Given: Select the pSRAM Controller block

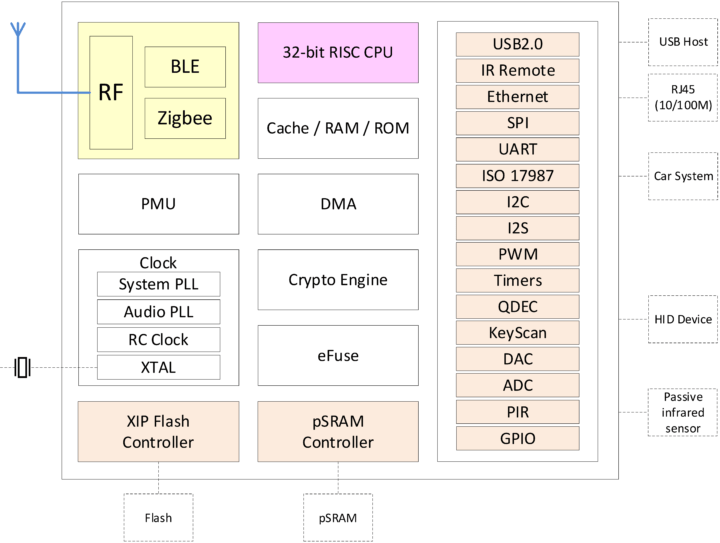Looking at the screenshot, I should coord(338,431).
